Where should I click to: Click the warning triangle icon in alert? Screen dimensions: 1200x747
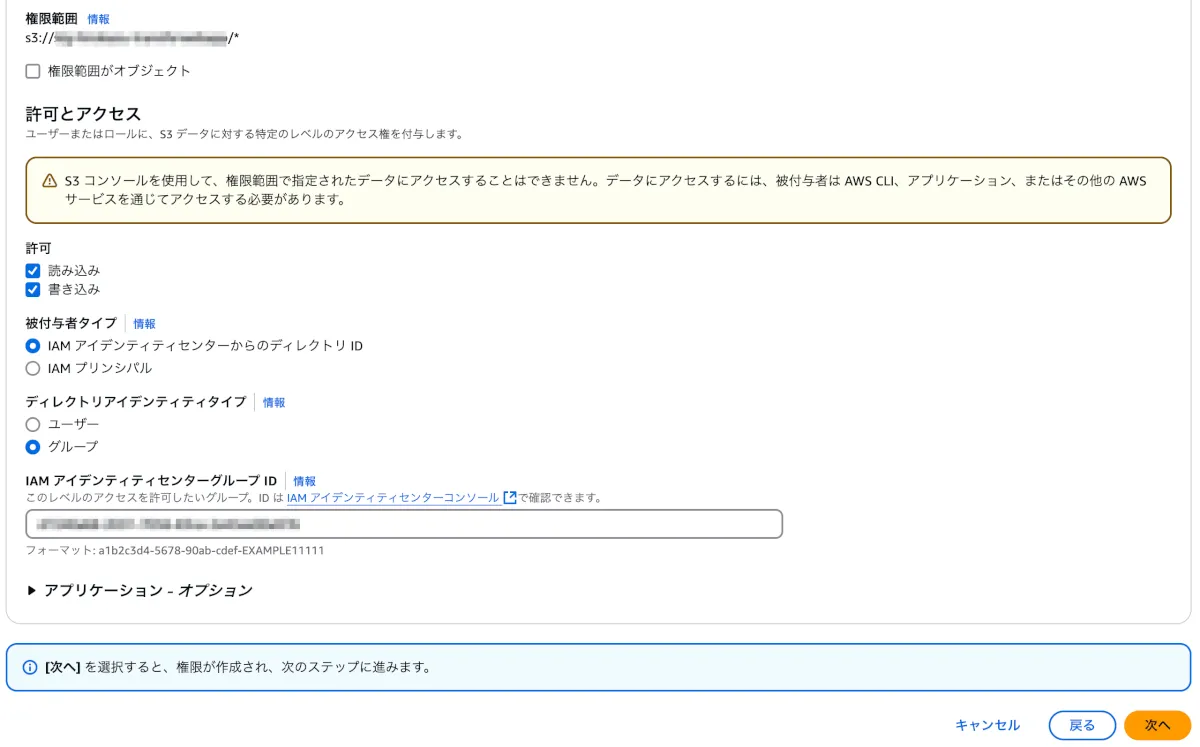(x=50, y=181)
